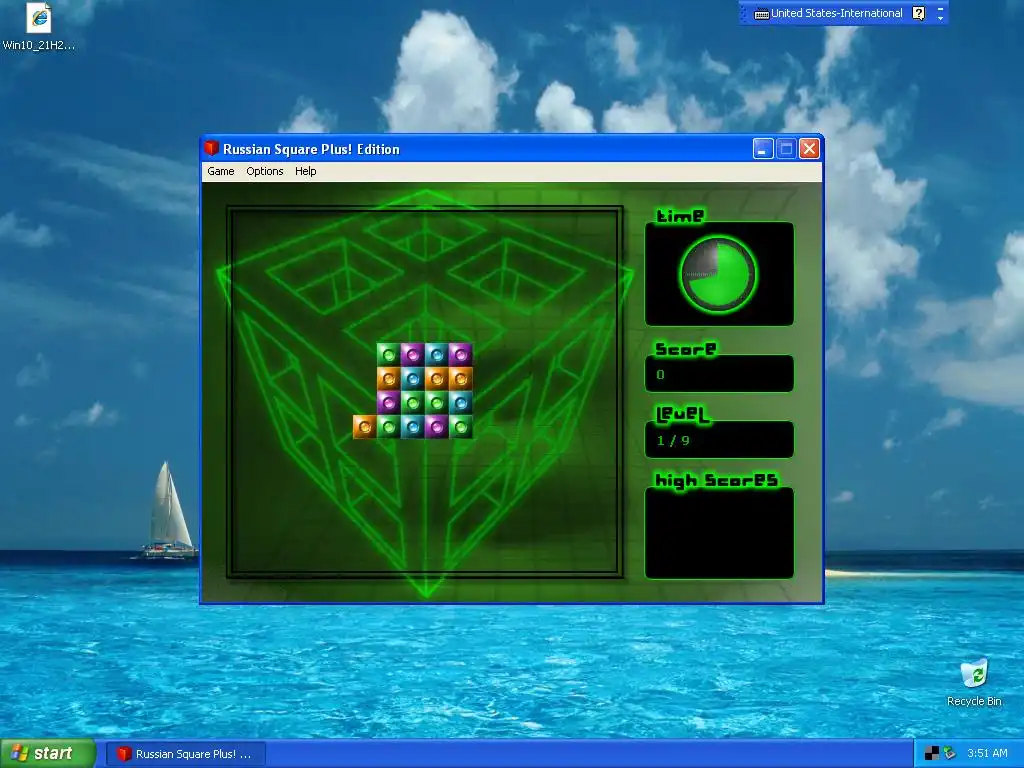Click the Russian Square Plus! taskbar button
1024x768 pixels.
(185, 754)
